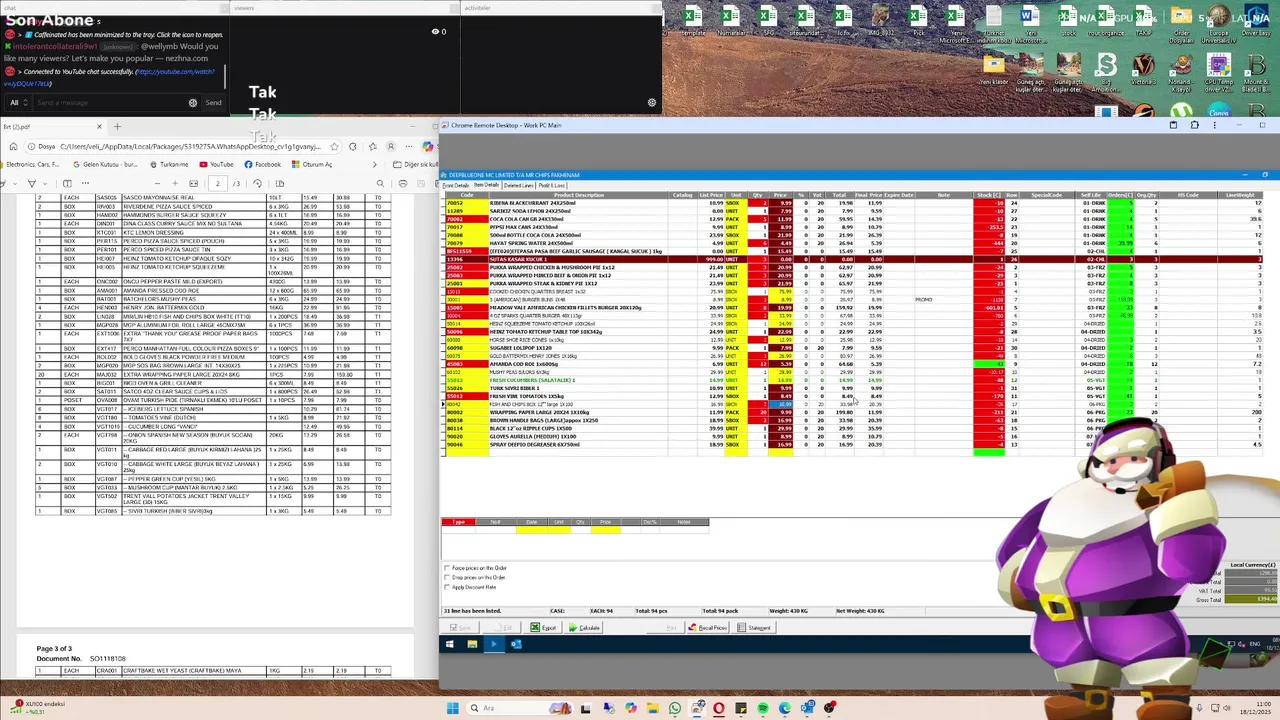Image resolution: width=1280 pixels, height=720 pixels.
Task: Open the template Excel desktop file
Action: 693,22
